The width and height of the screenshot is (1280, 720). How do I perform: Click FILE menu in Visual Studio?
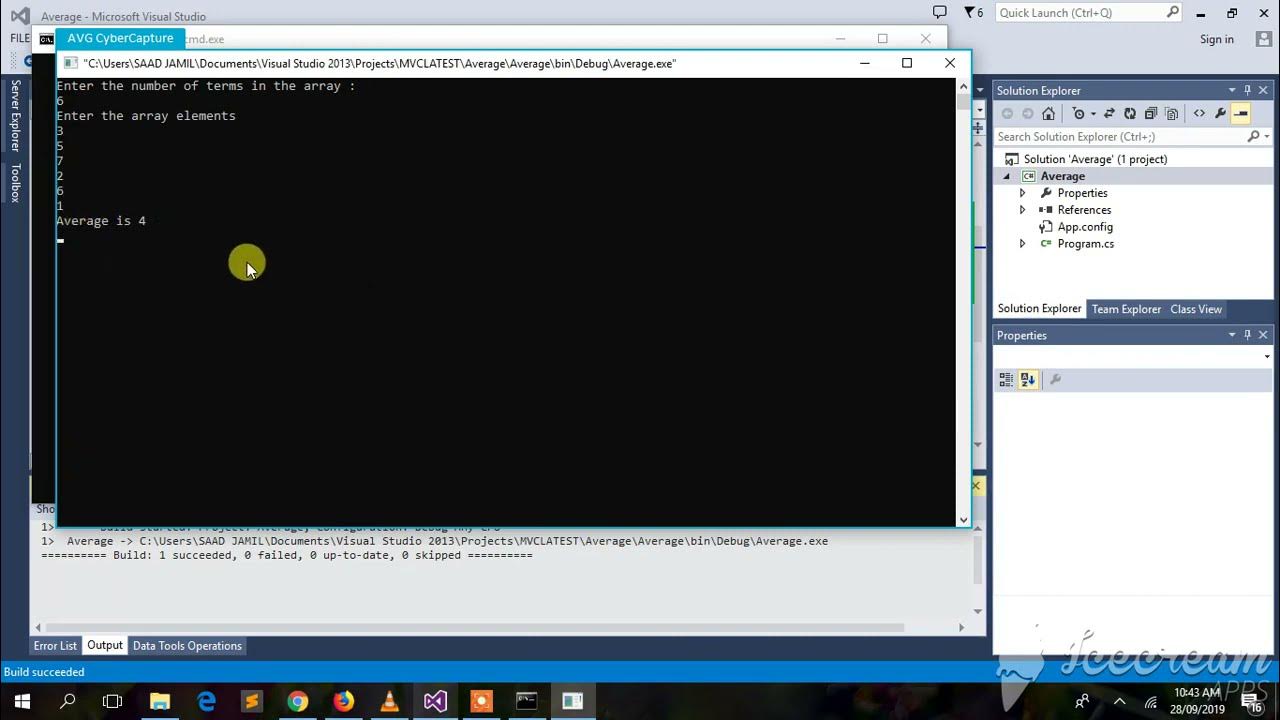pyautogui.click(x=19, y=39)
